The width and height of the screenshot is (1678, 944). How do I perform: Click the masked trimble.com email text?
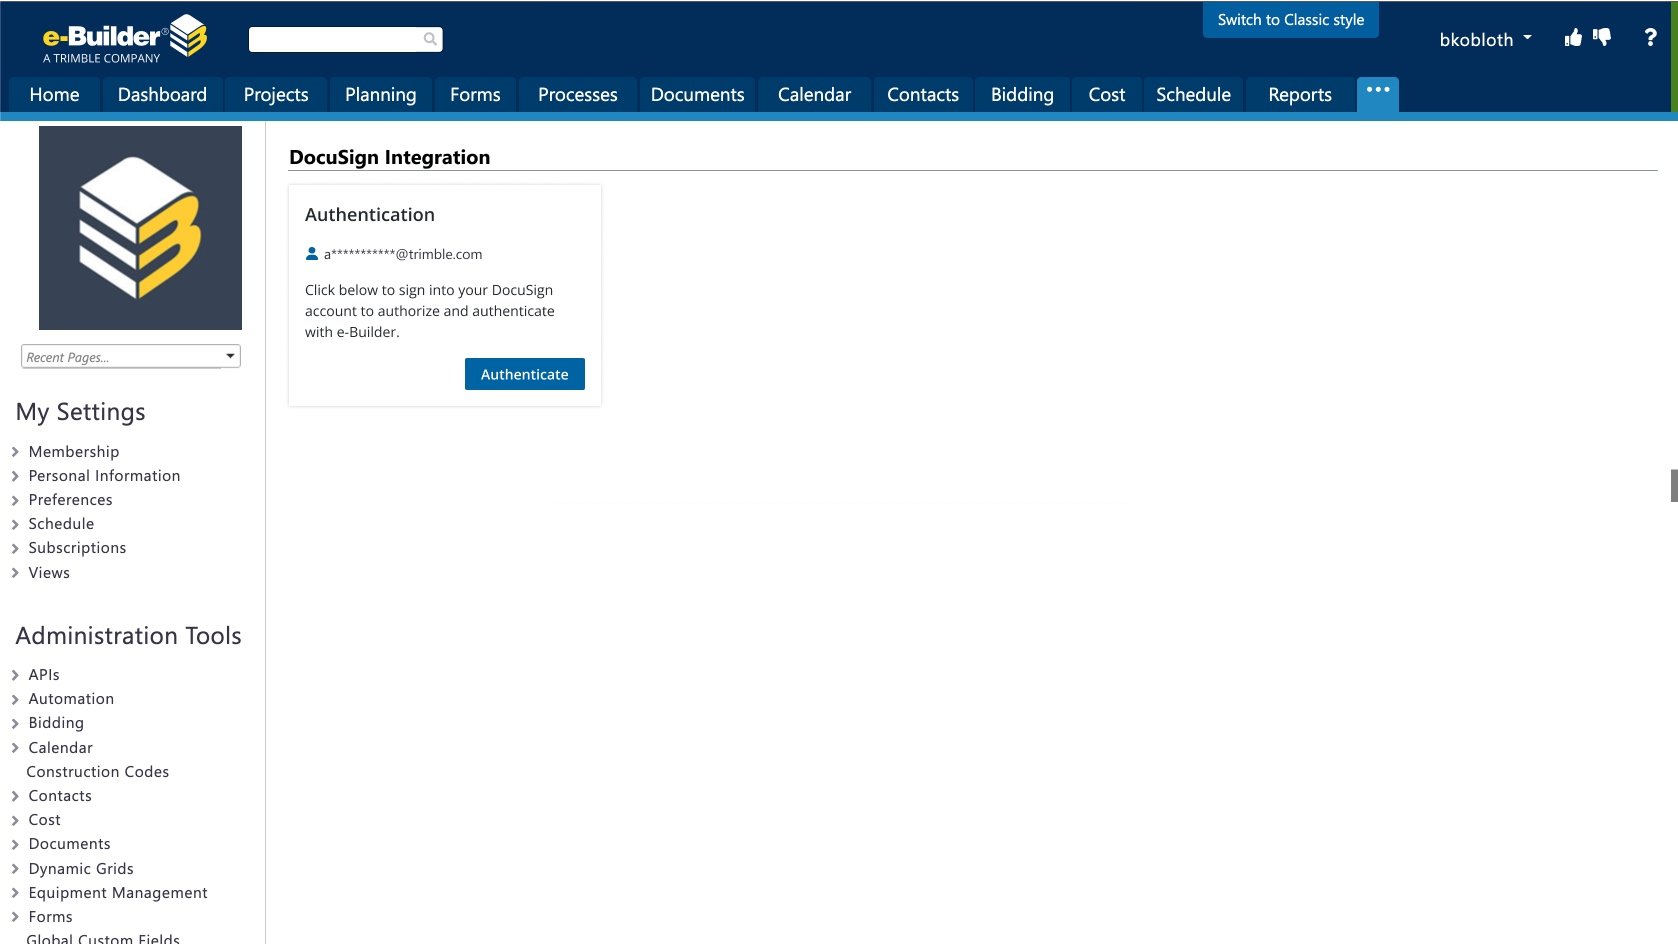click(x=403, y=254)
